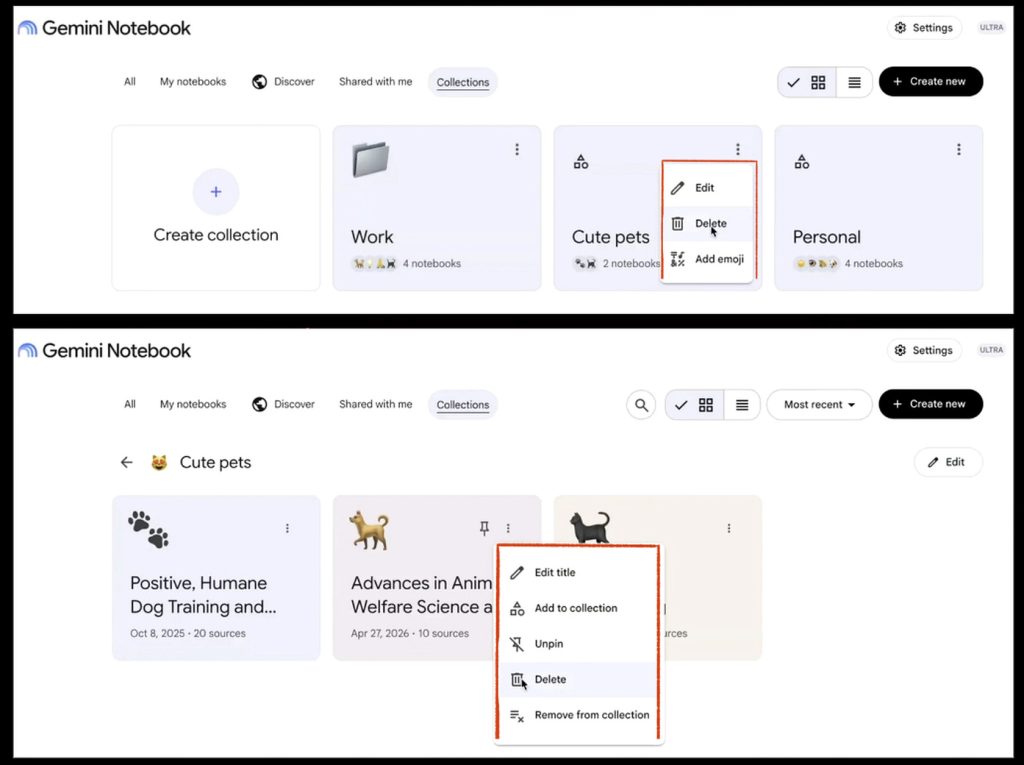Click the folder icon on Work card
This screenshot has width=1024, height=765.
[x=370, y=159]
